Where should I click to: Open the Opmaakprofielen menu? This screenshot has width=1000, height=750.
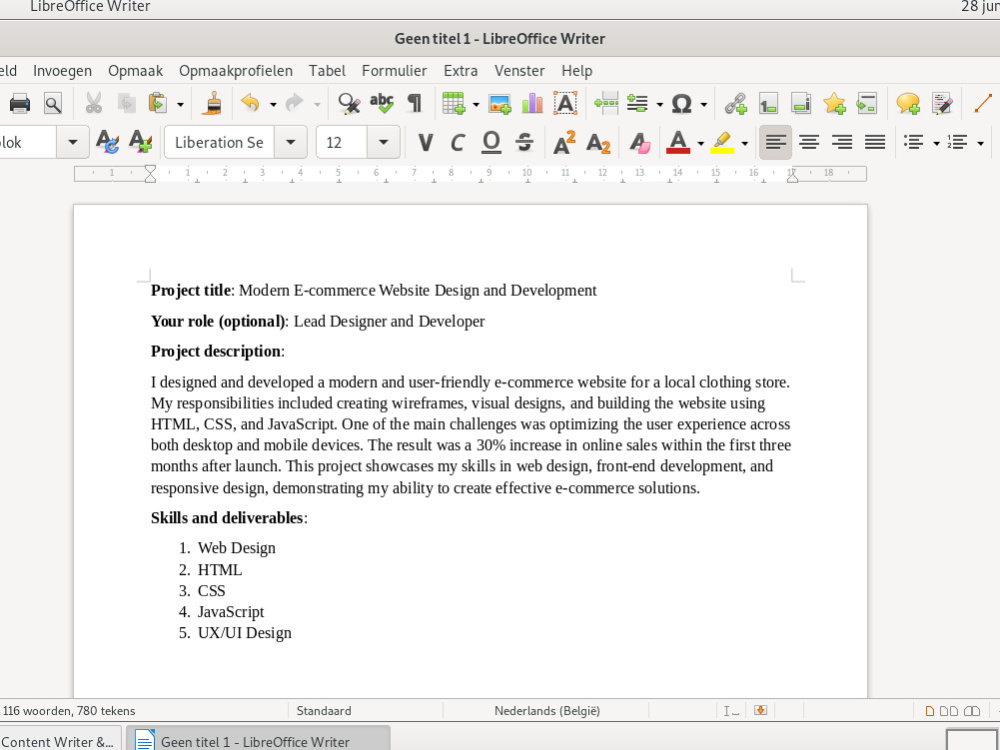tap(236, 71)
